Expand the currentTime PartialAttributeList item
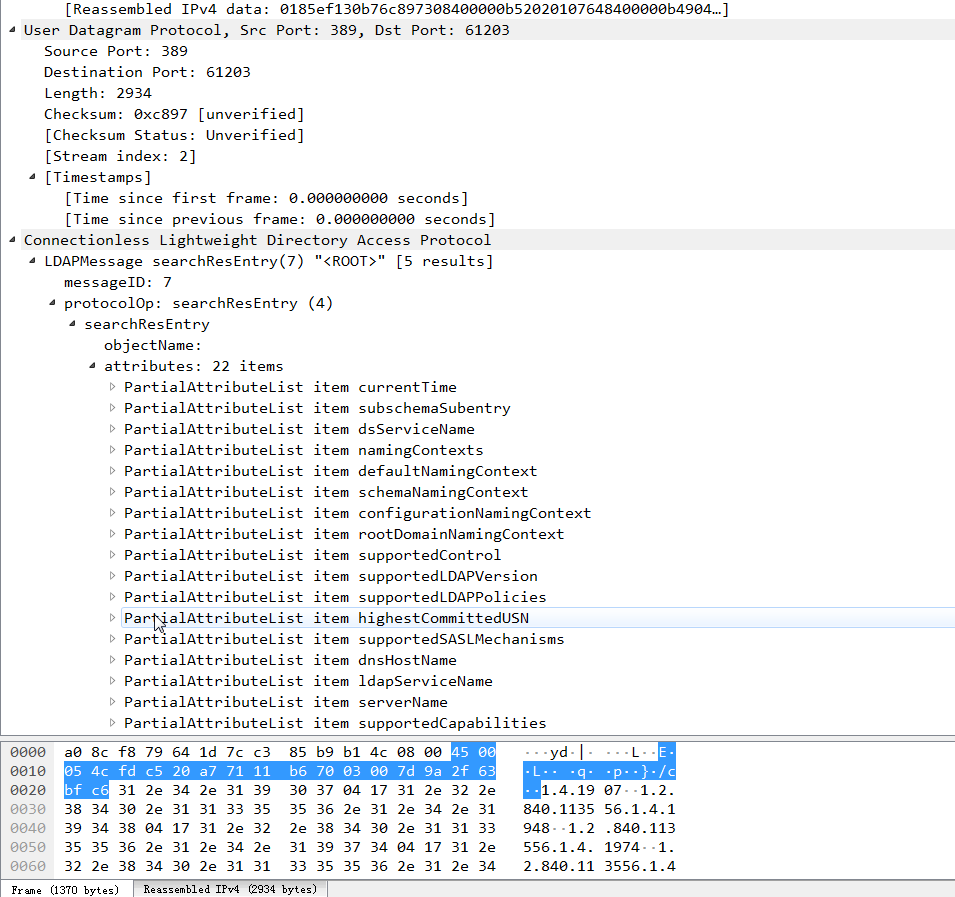The image size is (955, 897). coord(112,387)
